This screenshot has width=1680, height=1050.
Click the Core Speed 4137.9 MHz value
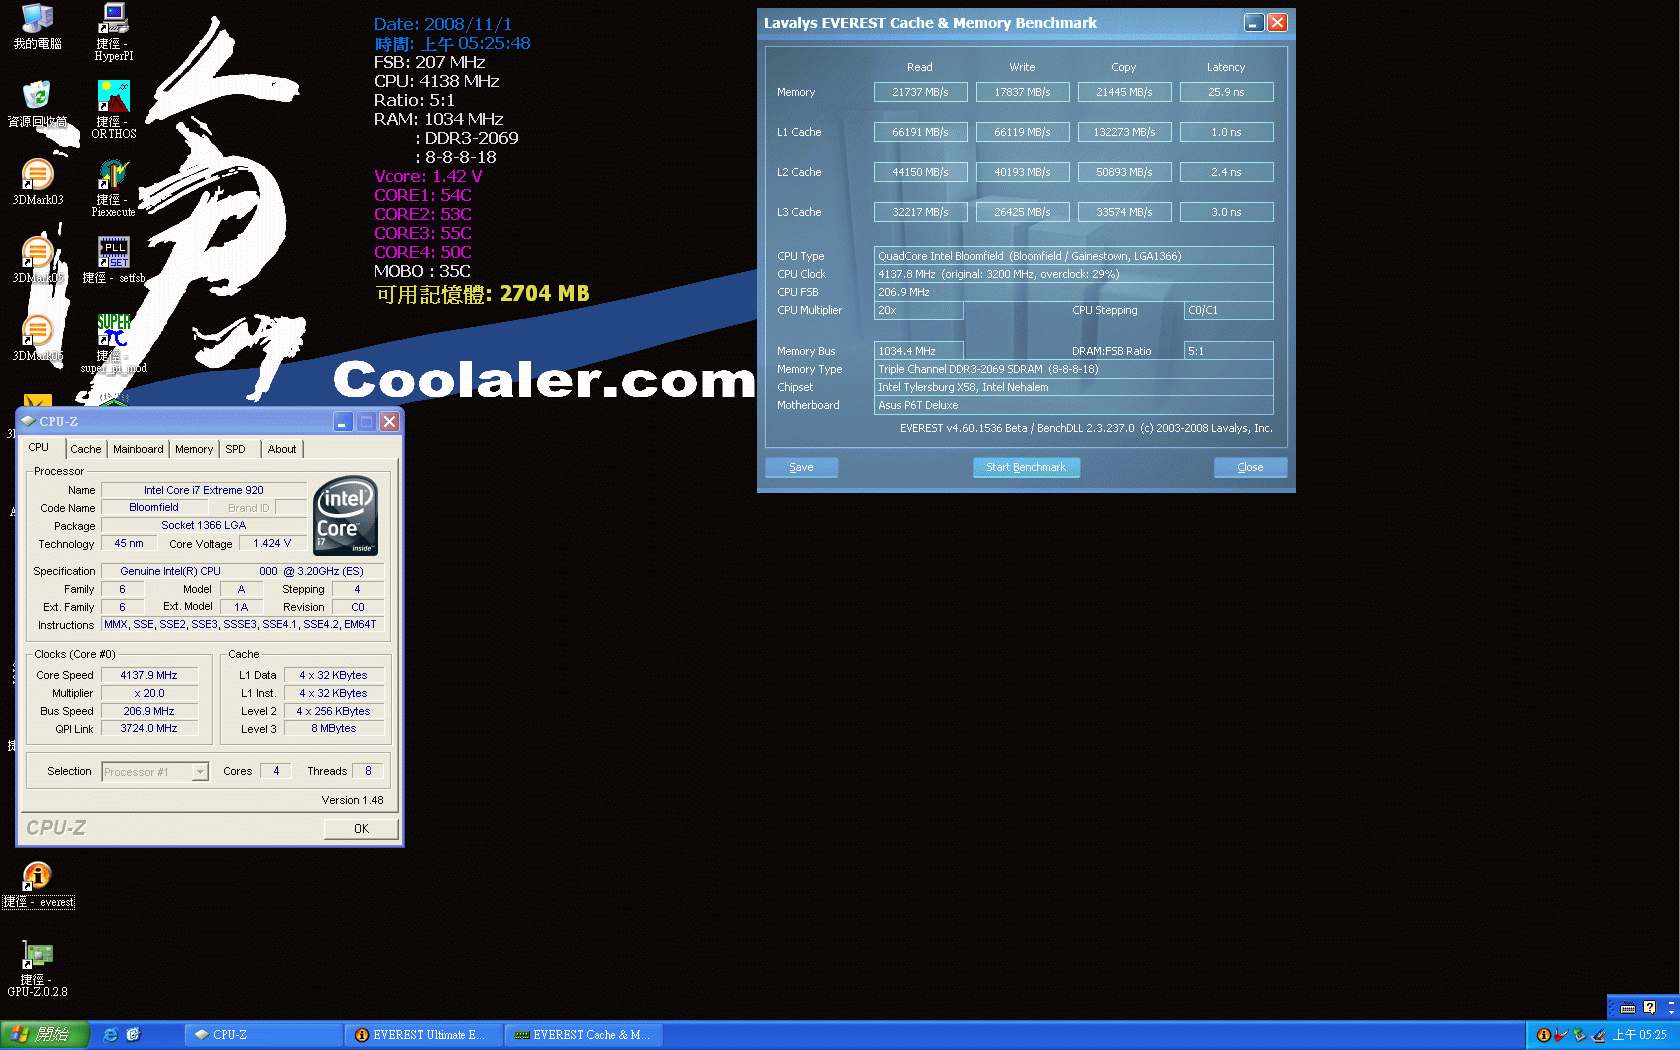[x=149, y=675]
